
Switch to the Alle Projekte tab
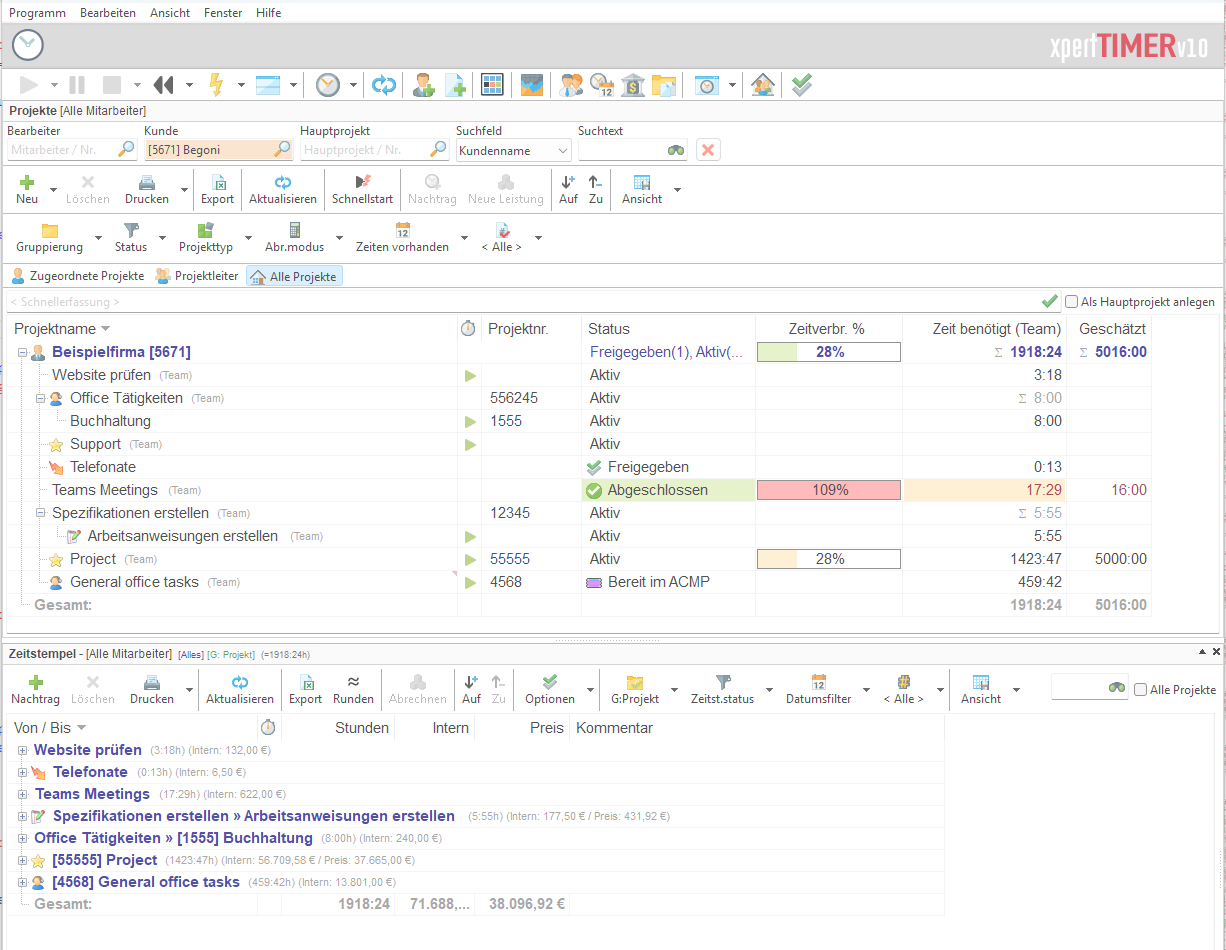coord(295,276)
